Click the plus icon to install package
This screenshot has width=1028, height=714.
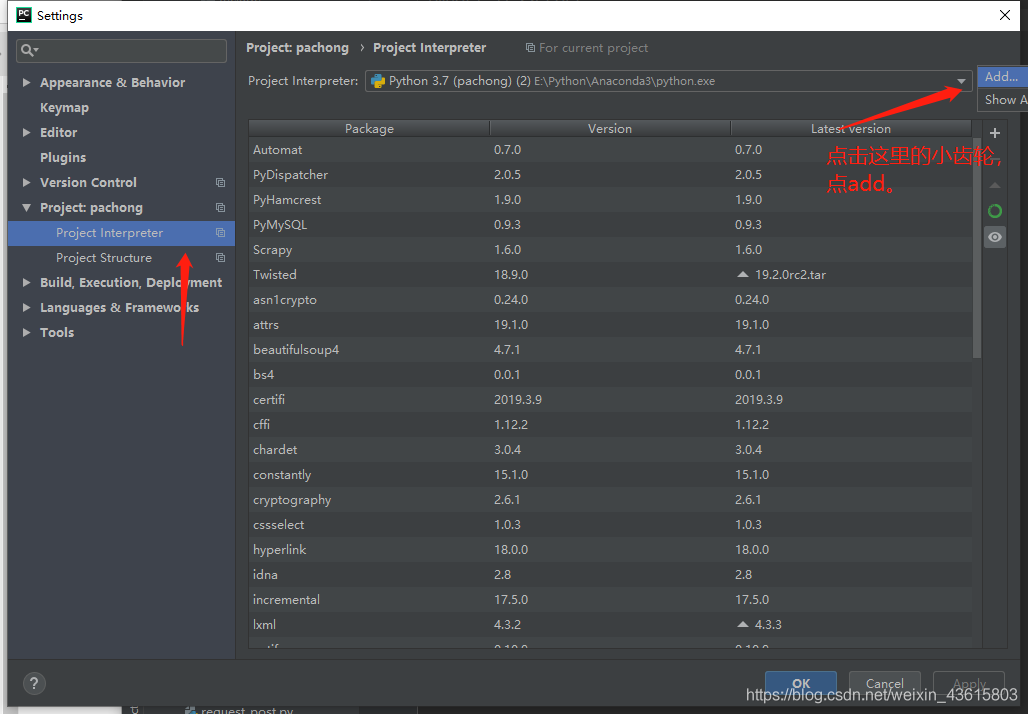pyautogui.click(x=995, y=133)
